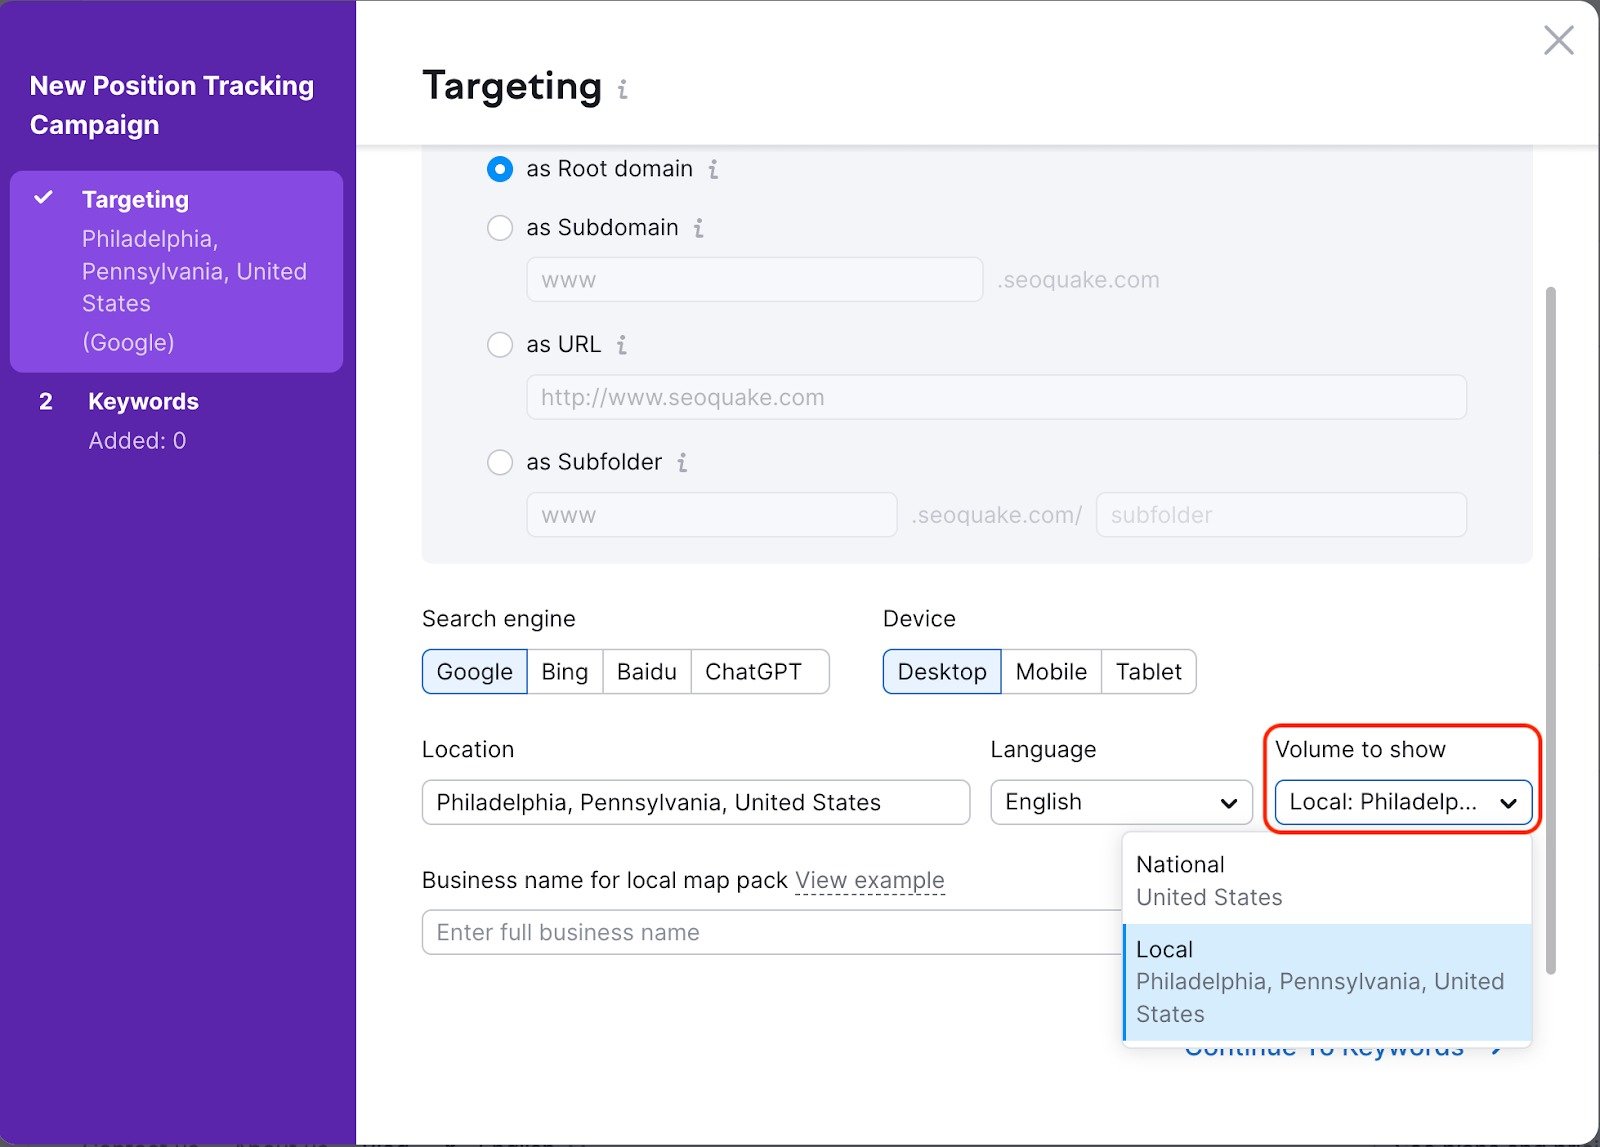Click info icon next to Subdomain option
The height and width of the screenshot is (1147, 1600).
698,228
